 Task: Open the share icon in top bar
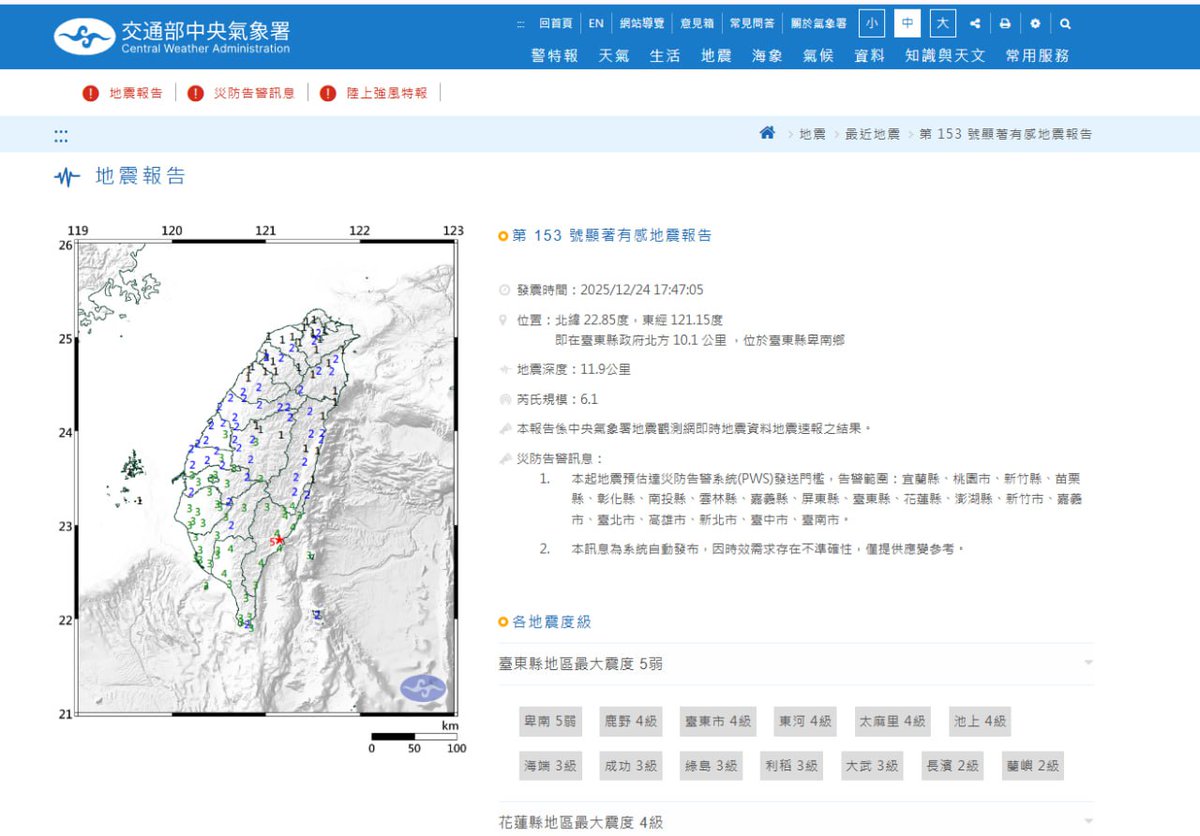coord(974,23)
